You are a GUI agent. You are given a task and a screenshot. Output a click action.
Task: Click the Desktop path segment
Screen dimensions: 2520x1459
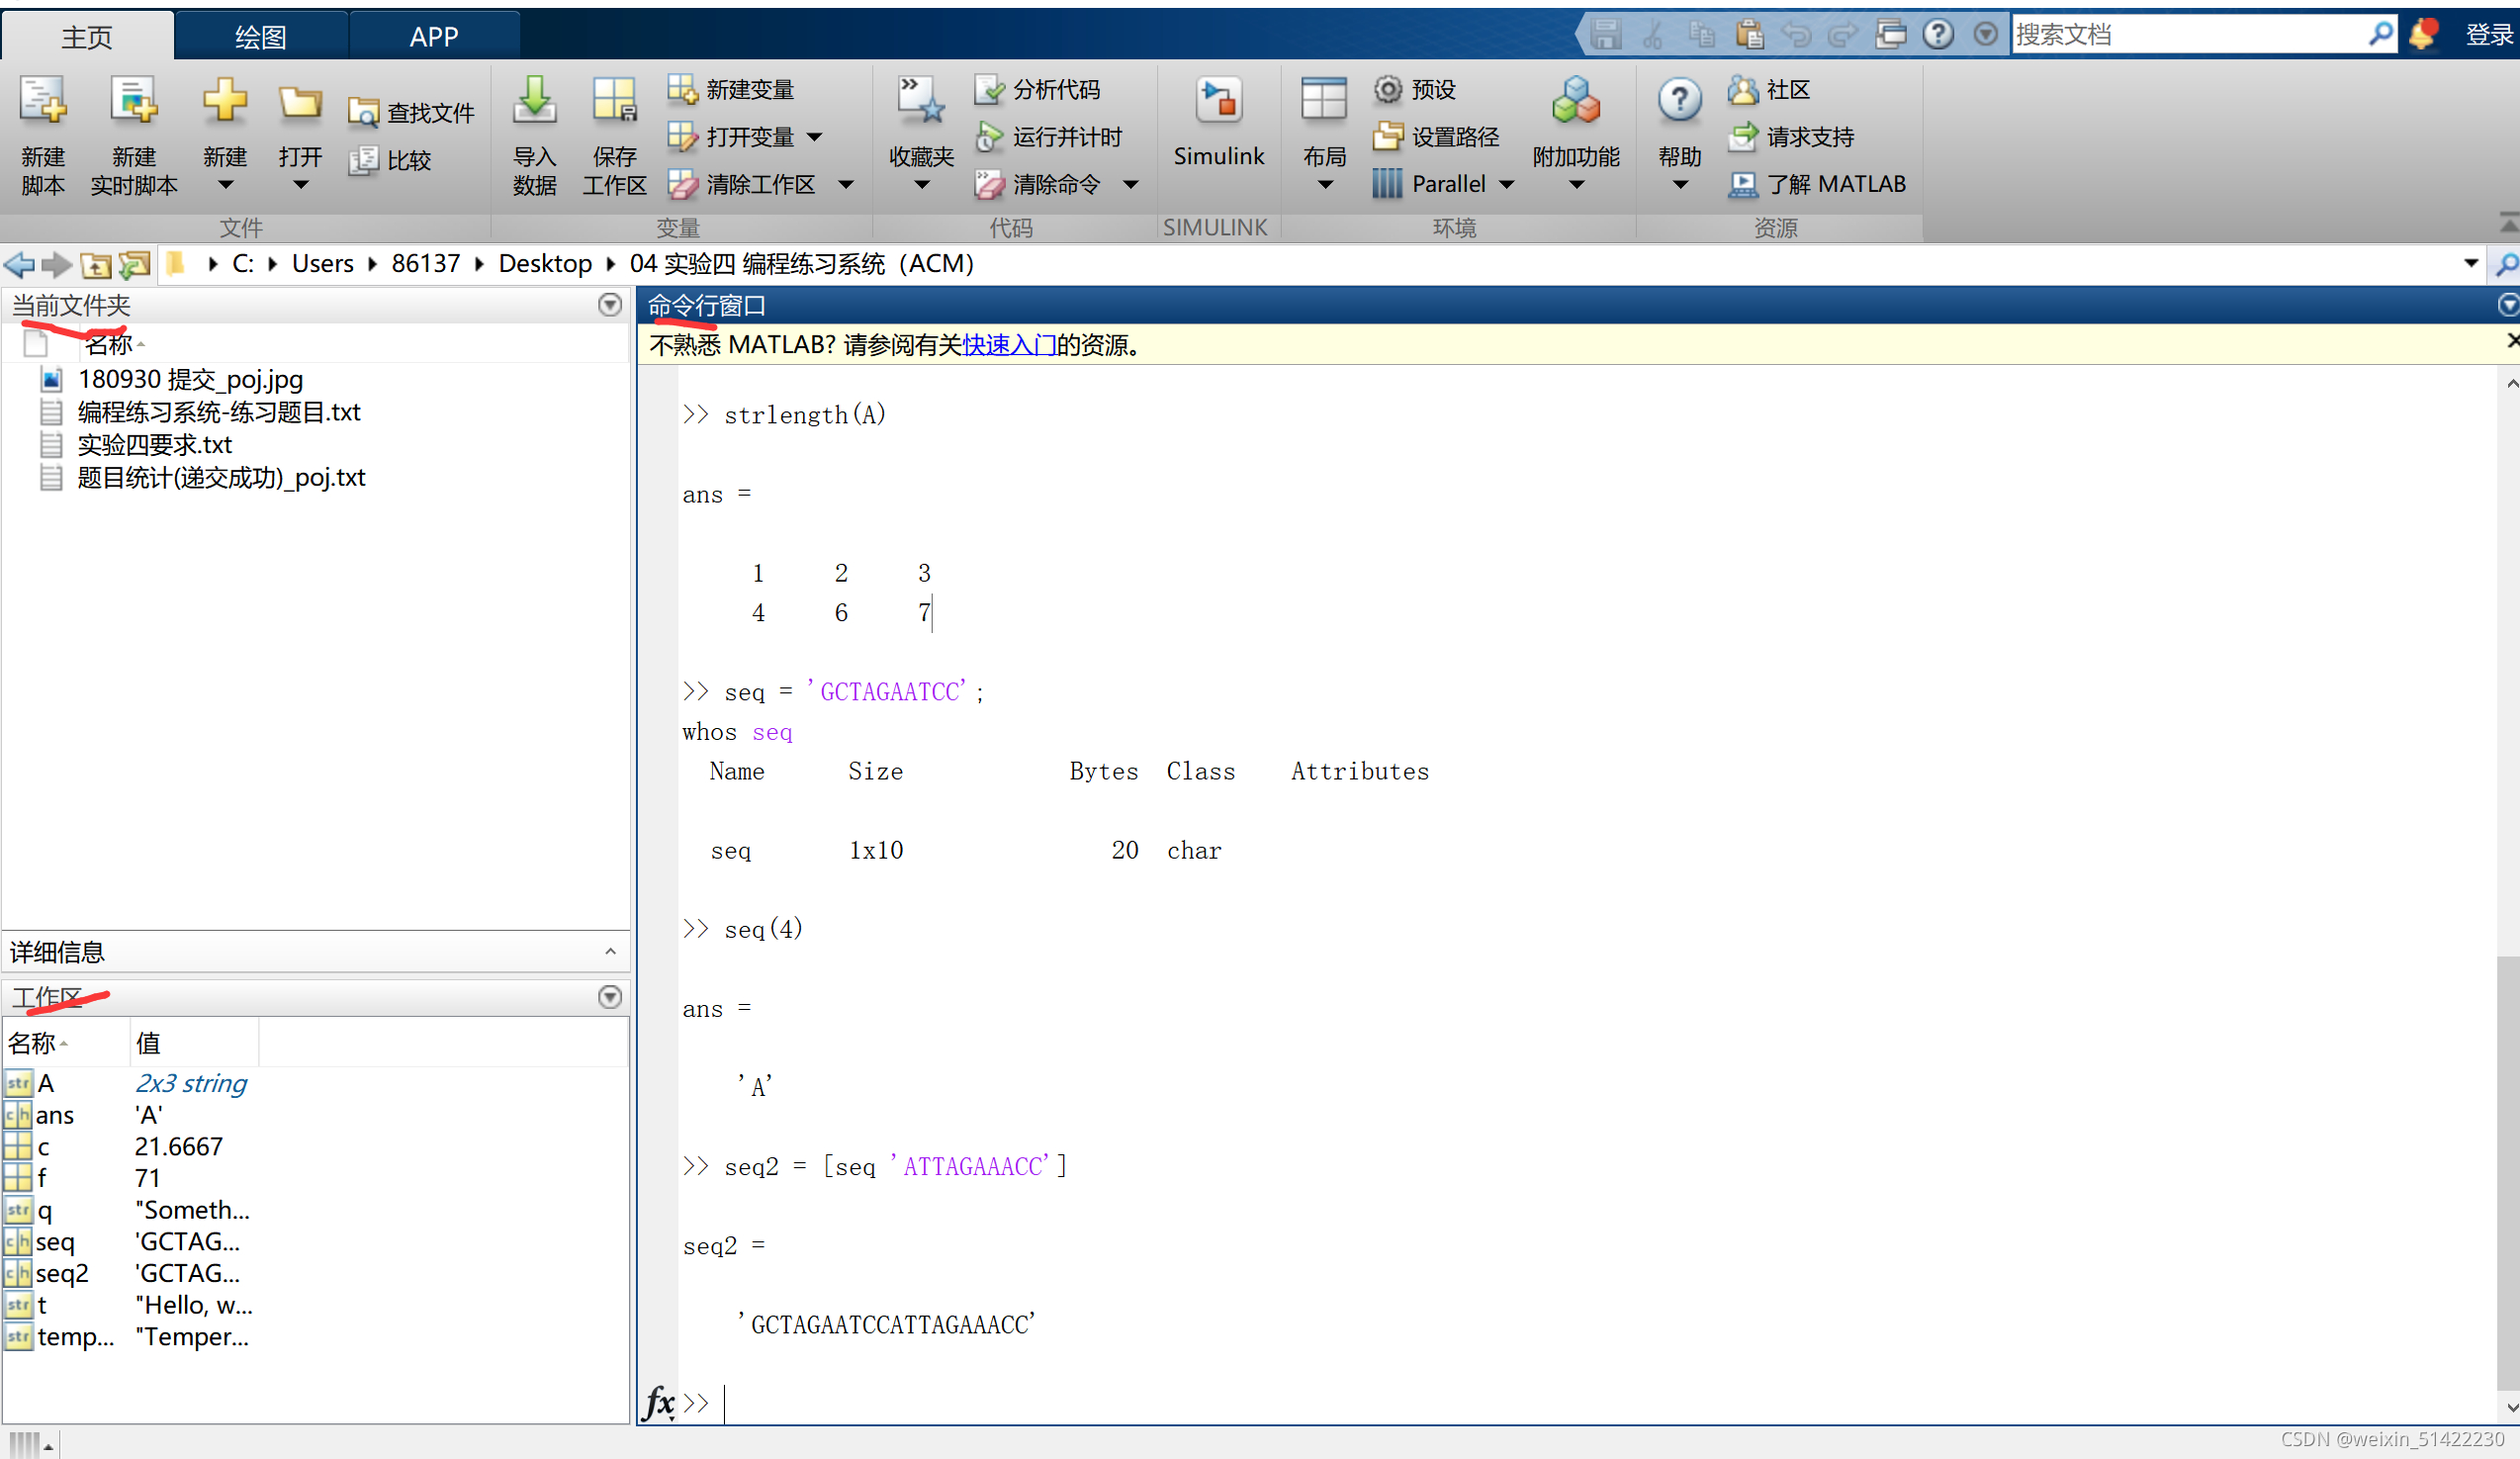tap(545, 264)
